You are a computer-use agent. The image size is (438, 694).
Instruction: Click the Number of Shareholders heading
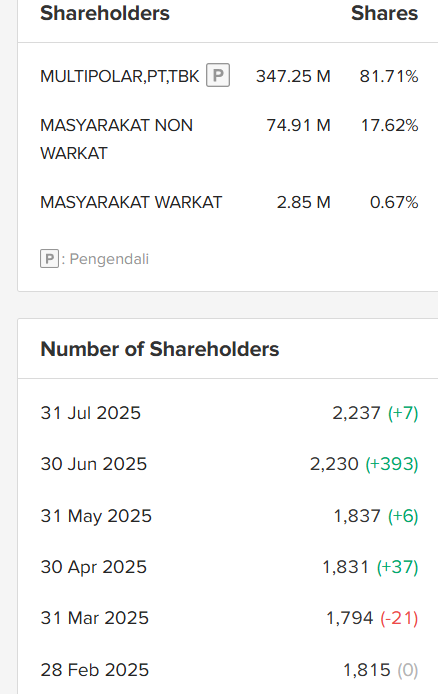pos(160,349)
